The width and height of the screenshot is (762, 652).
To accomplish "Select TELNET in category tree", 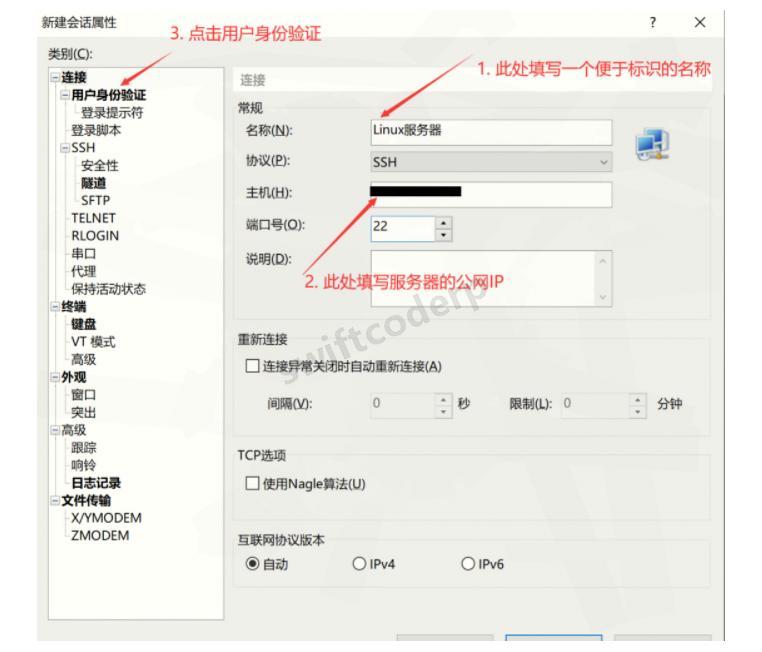I will tap(93, 218).
